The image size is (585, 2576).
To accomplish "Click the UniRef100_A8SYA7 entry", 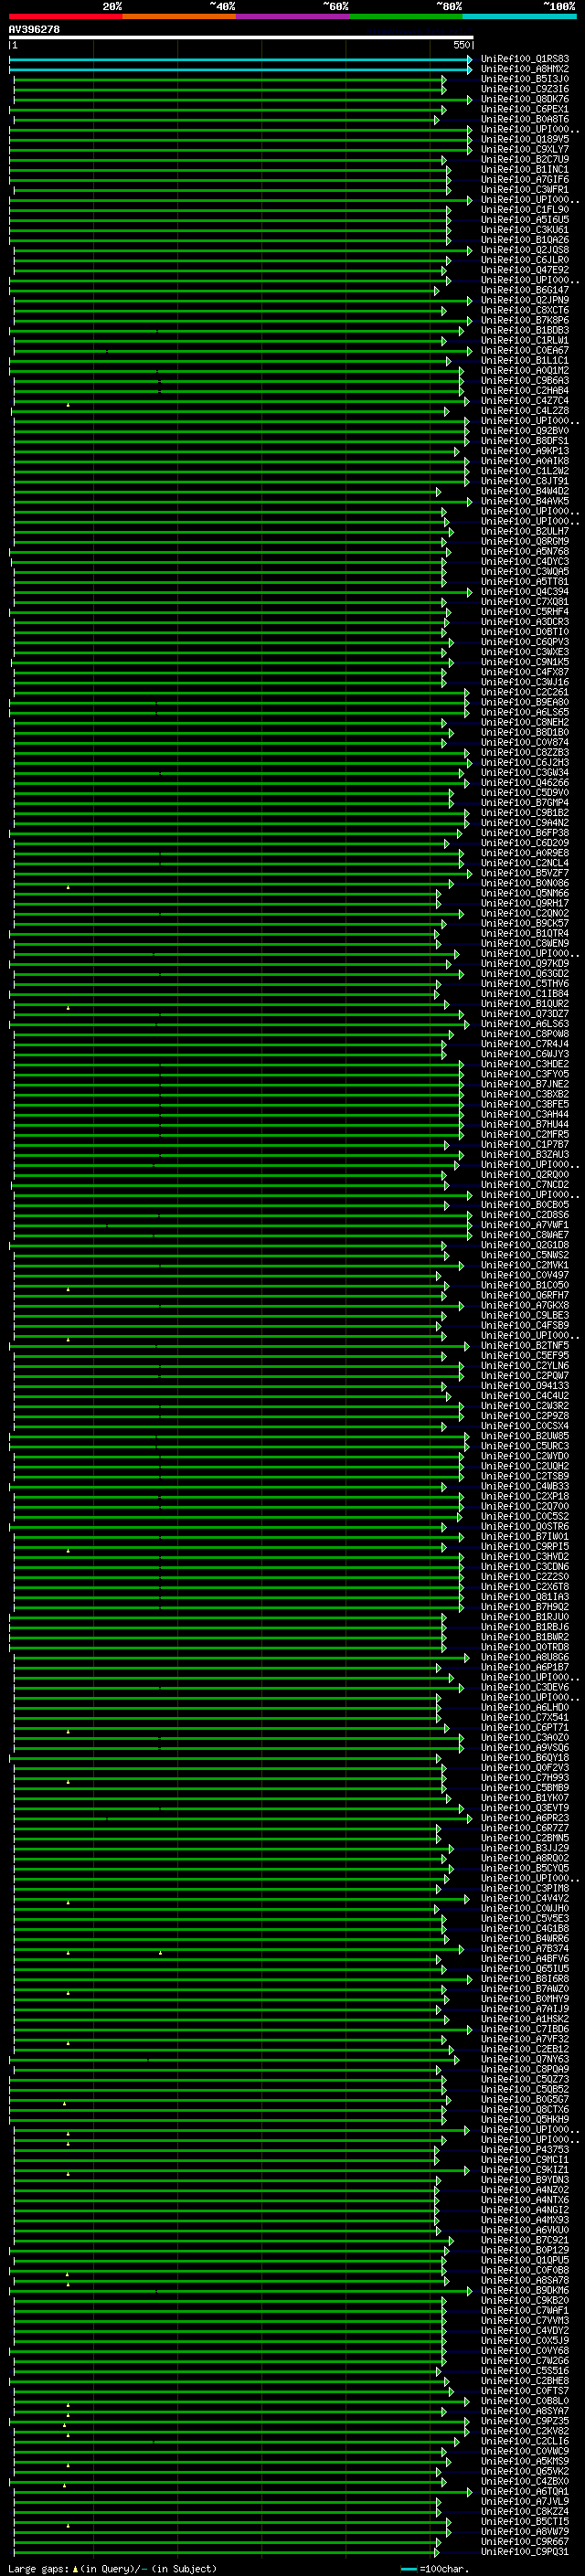I will point(525,2410).
